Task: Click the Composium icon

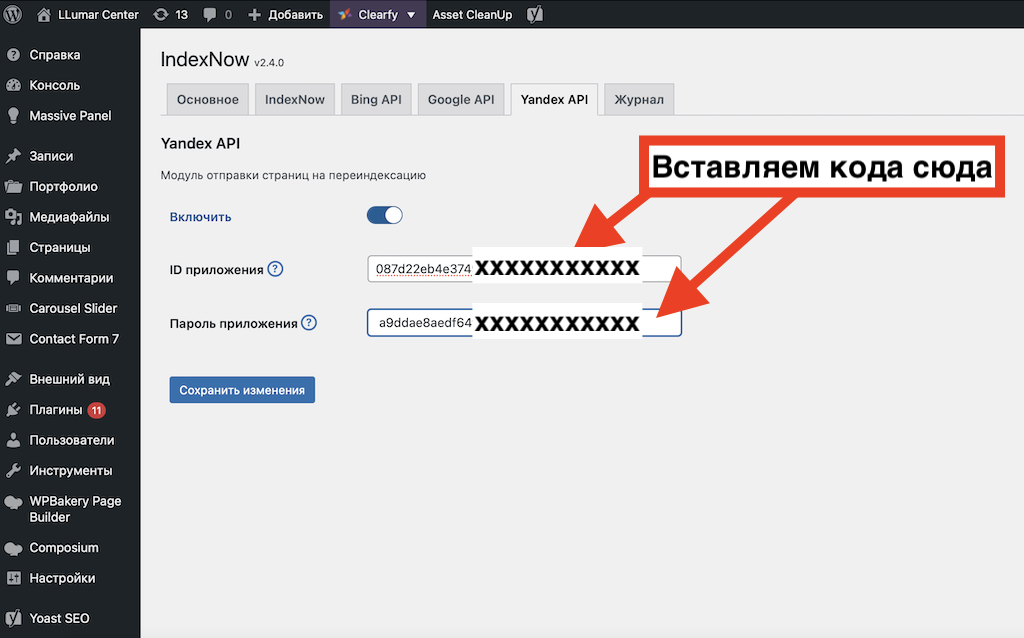Action: (x=13, y=549)
